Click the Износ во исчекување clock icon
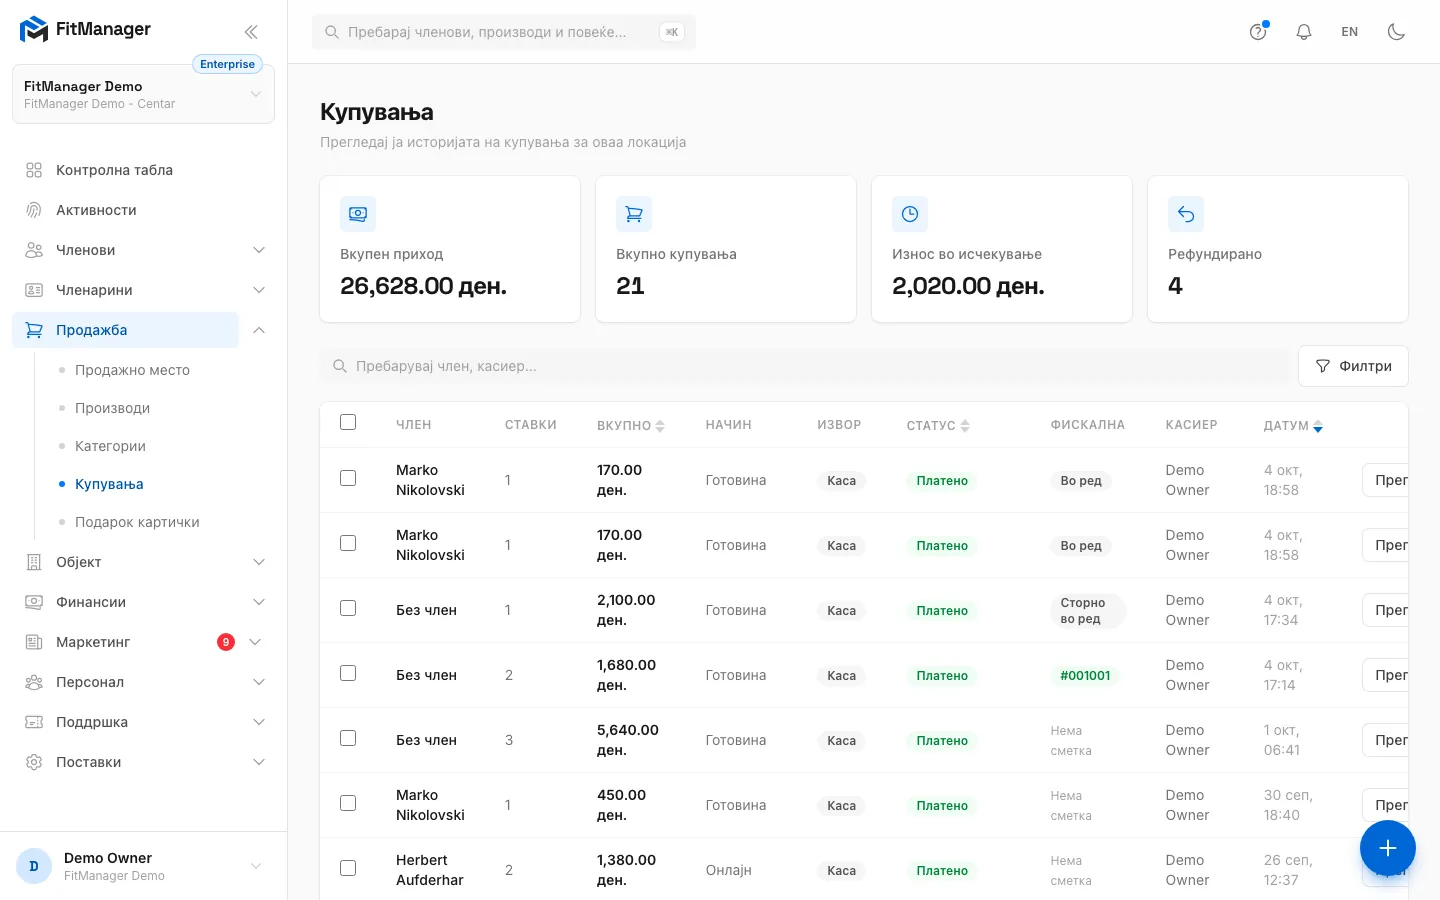 click(910, 214)
